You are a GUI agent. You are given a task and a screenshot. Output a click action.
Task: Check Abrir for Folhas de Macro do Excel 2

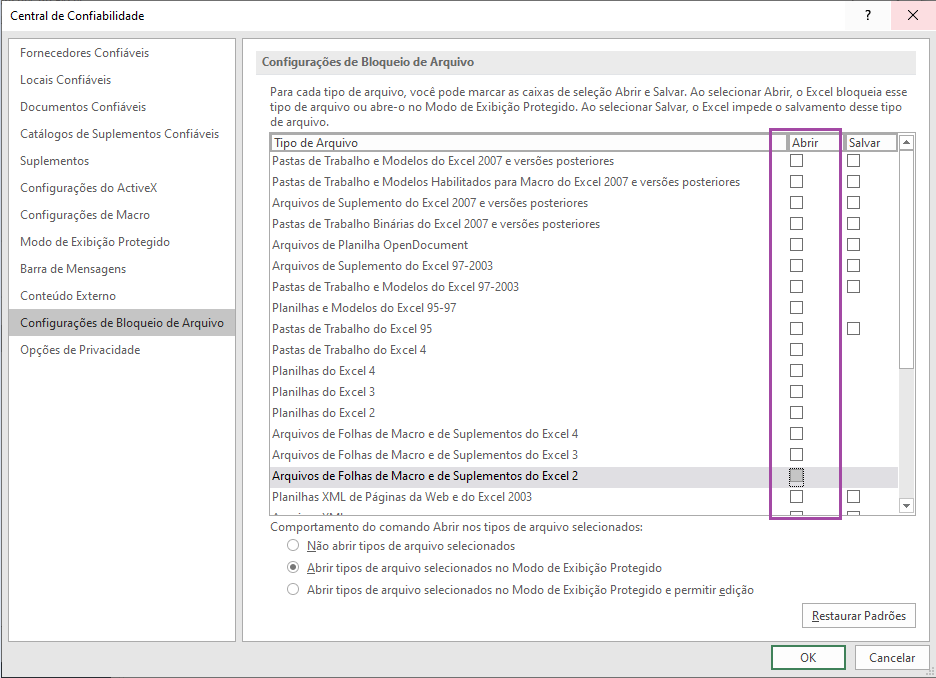(796, 476)
